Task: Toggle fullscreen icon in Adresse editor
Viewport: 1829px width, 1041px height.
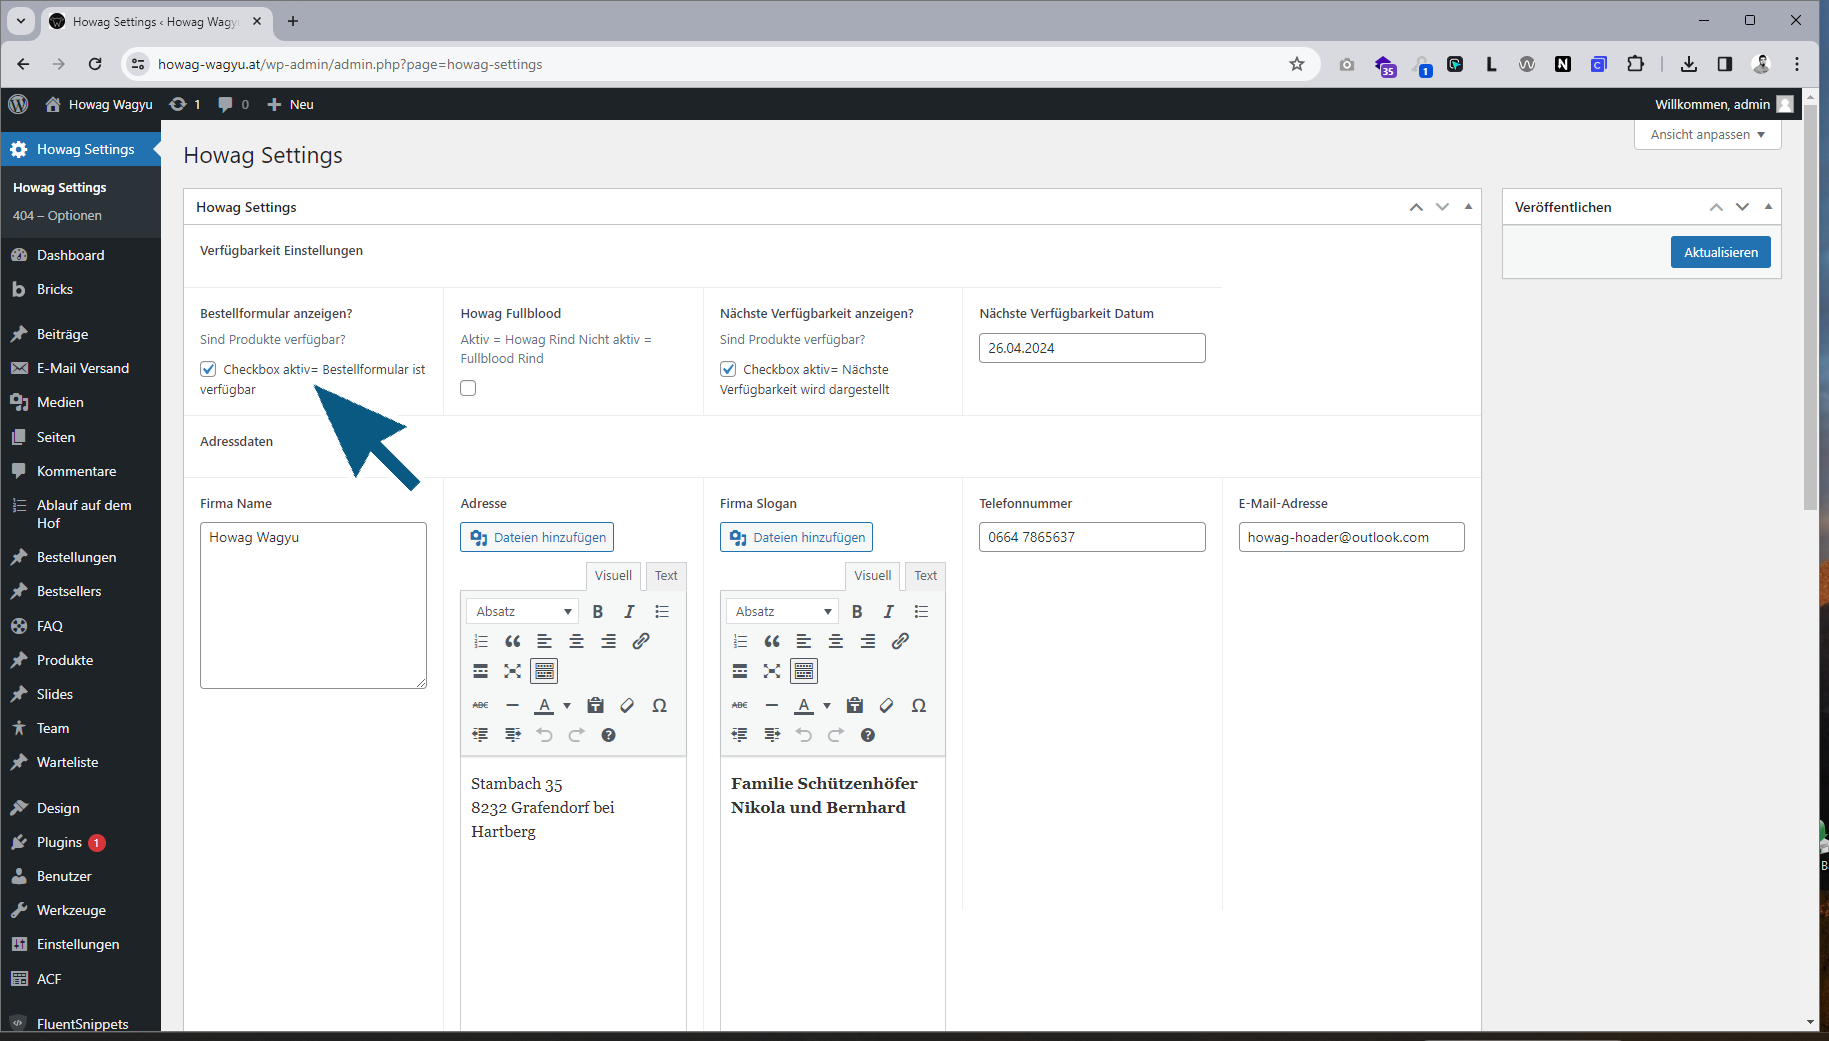Action: tap(512, 671)
